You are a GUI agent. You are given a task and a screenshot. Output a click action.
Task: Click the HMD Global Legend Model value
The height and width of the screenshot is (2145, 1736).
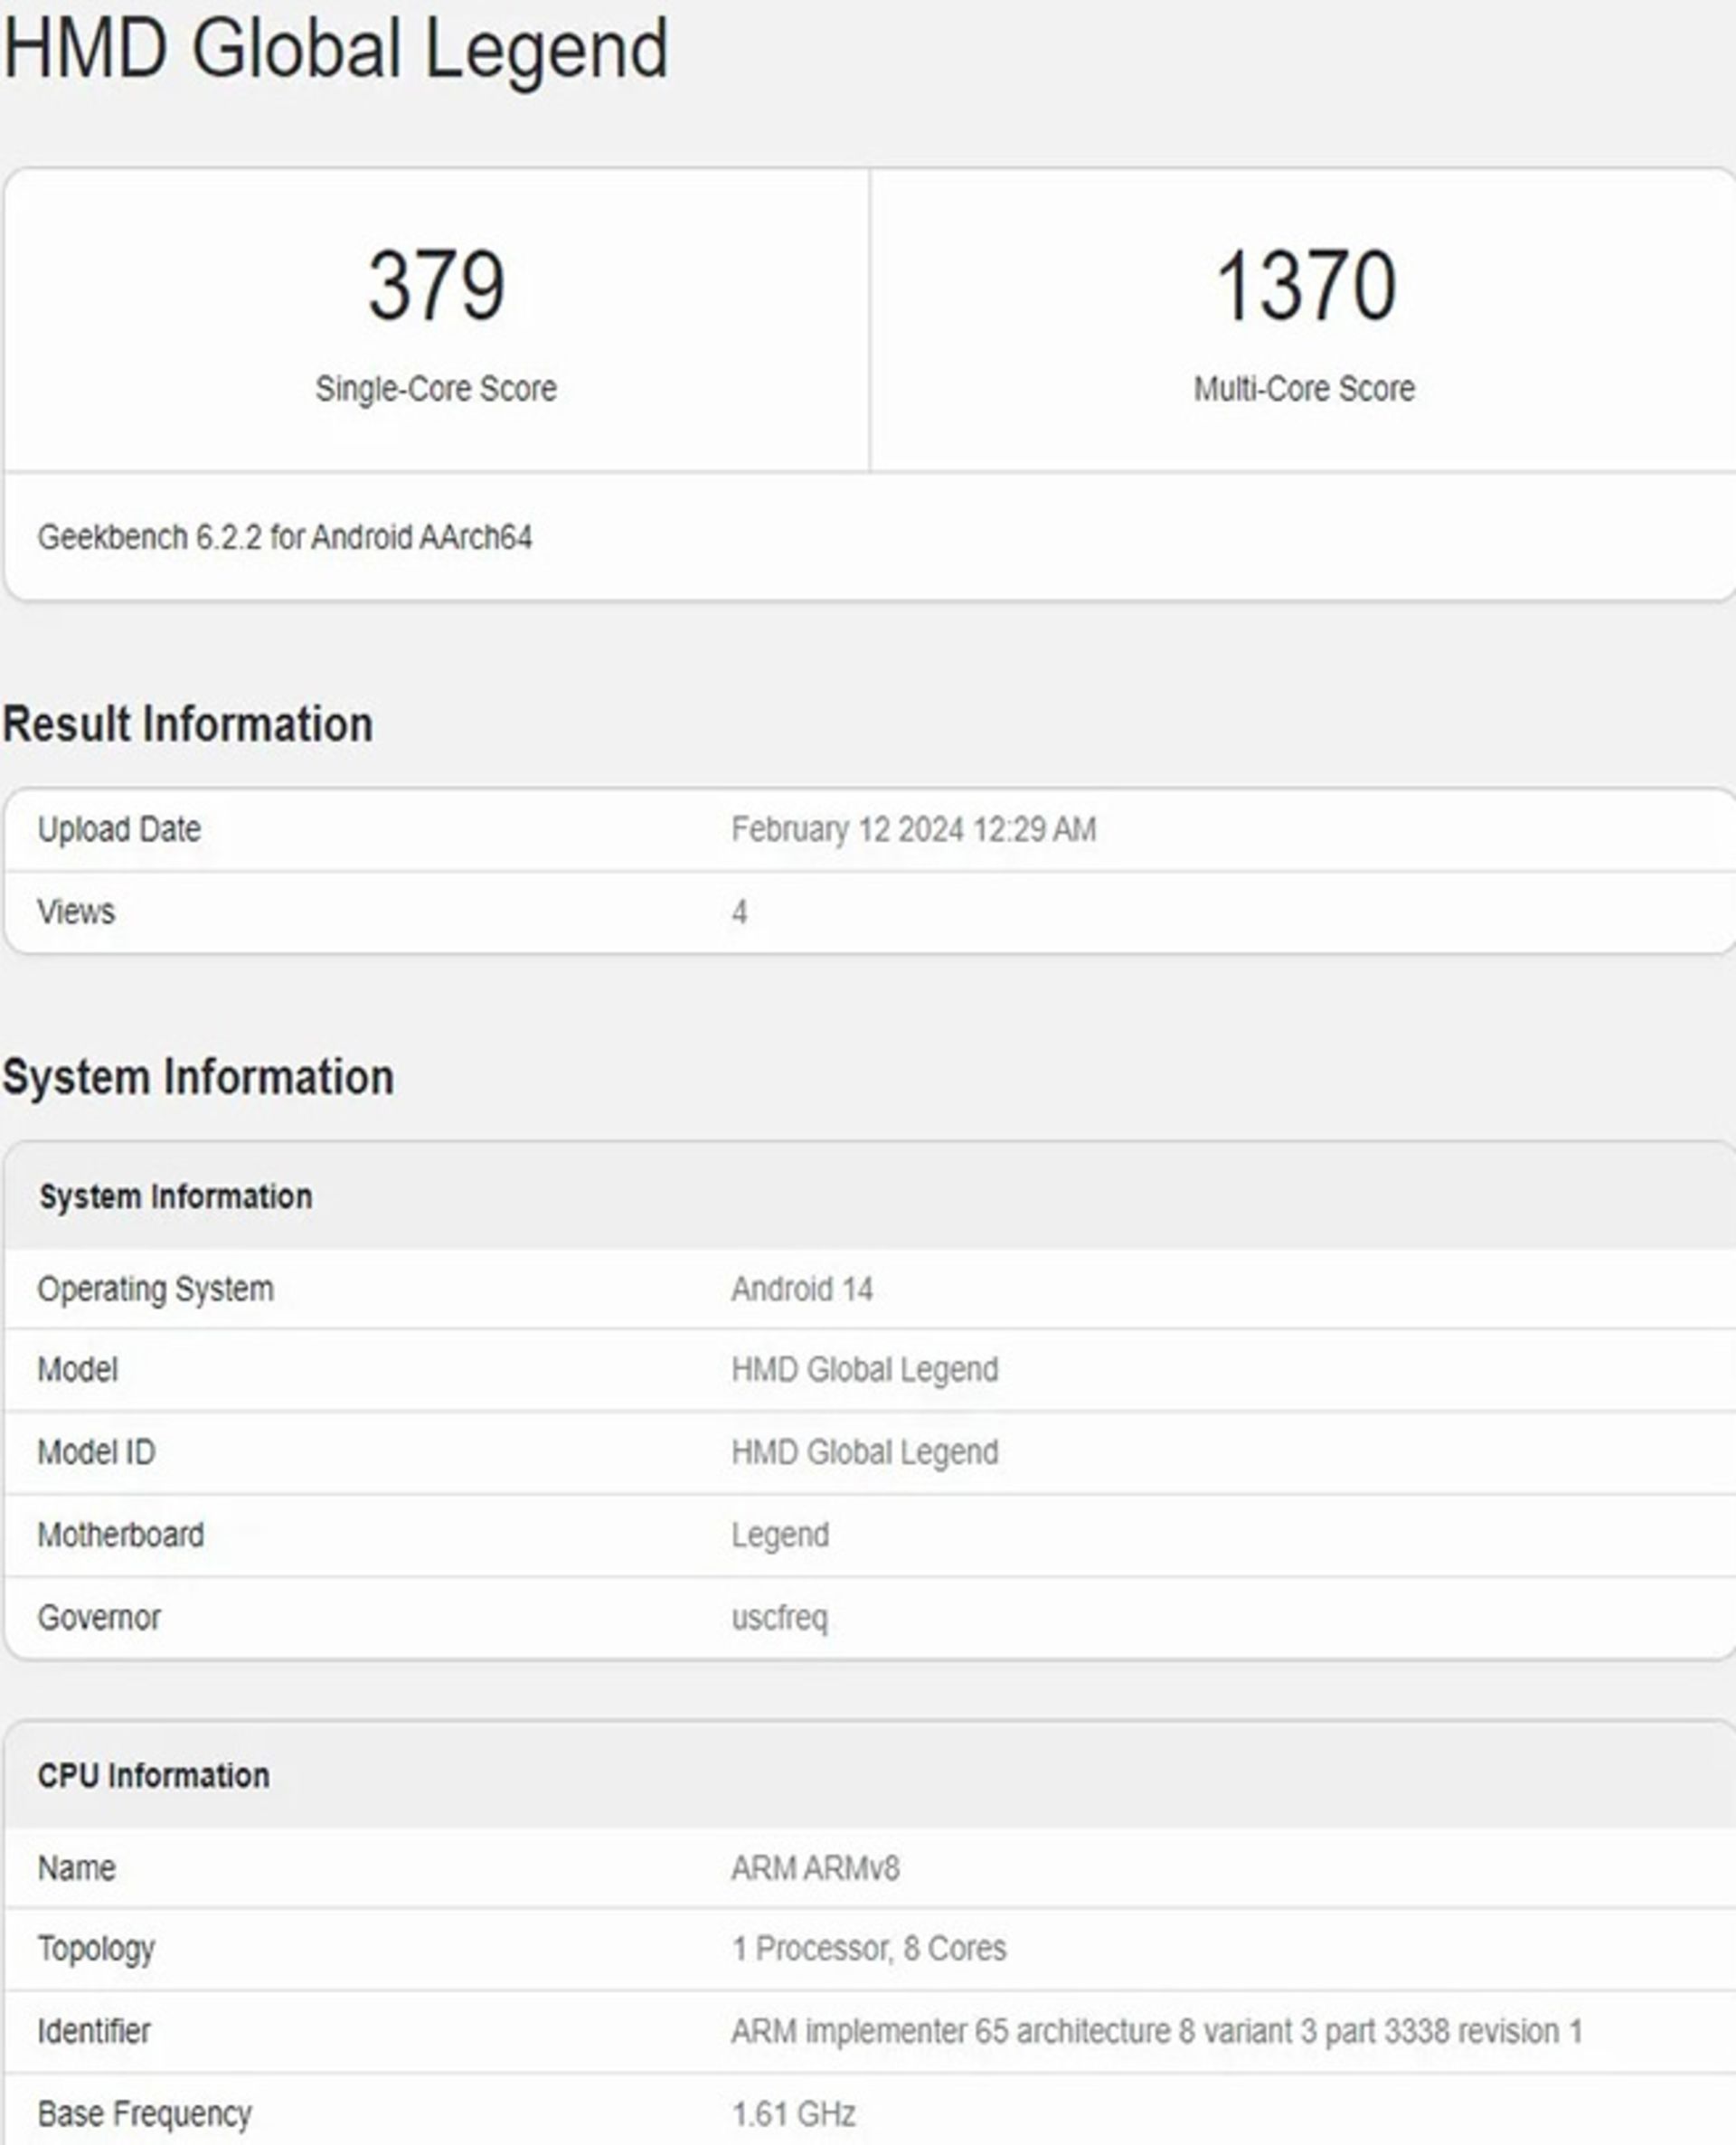click(x=864, y=1369)
